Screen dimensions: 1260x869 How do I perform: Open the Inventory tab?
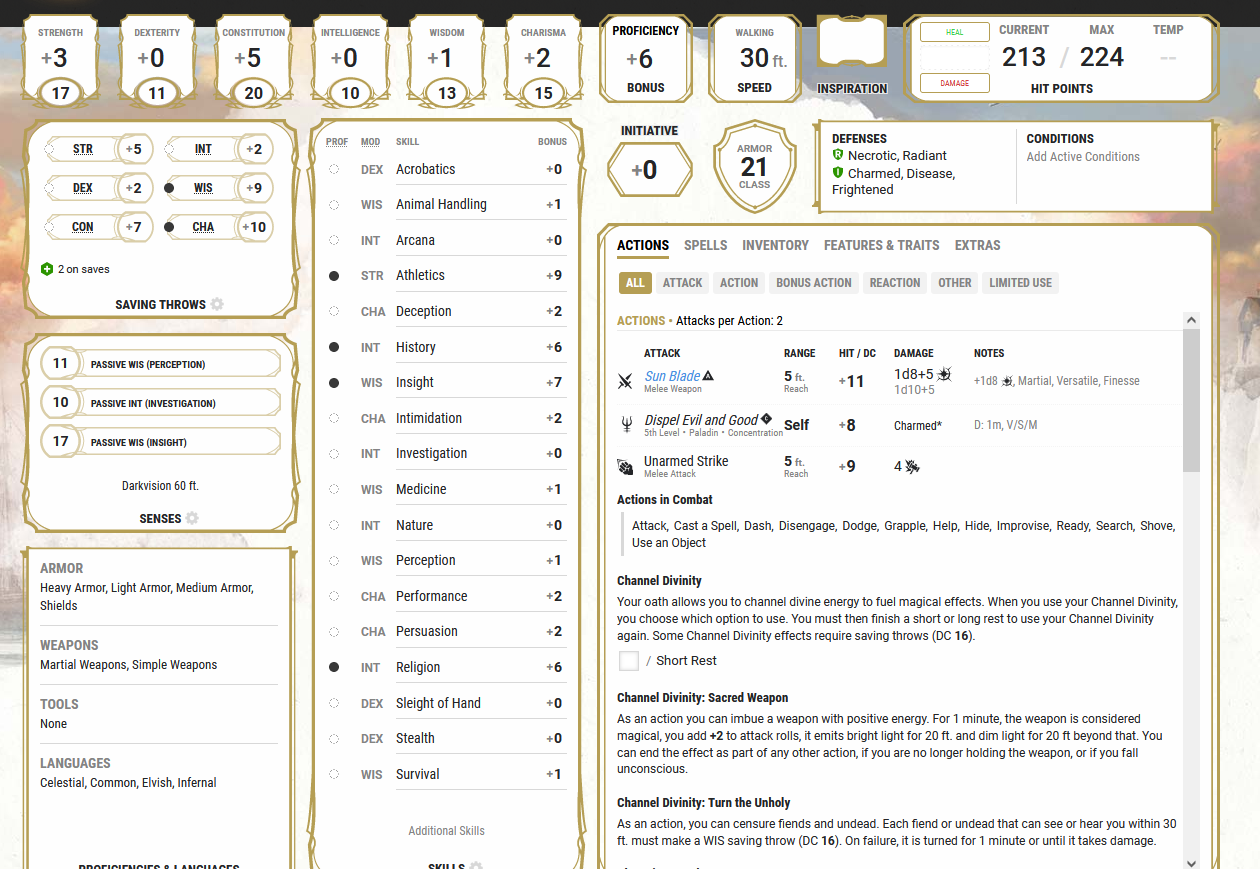pos(776,245)
